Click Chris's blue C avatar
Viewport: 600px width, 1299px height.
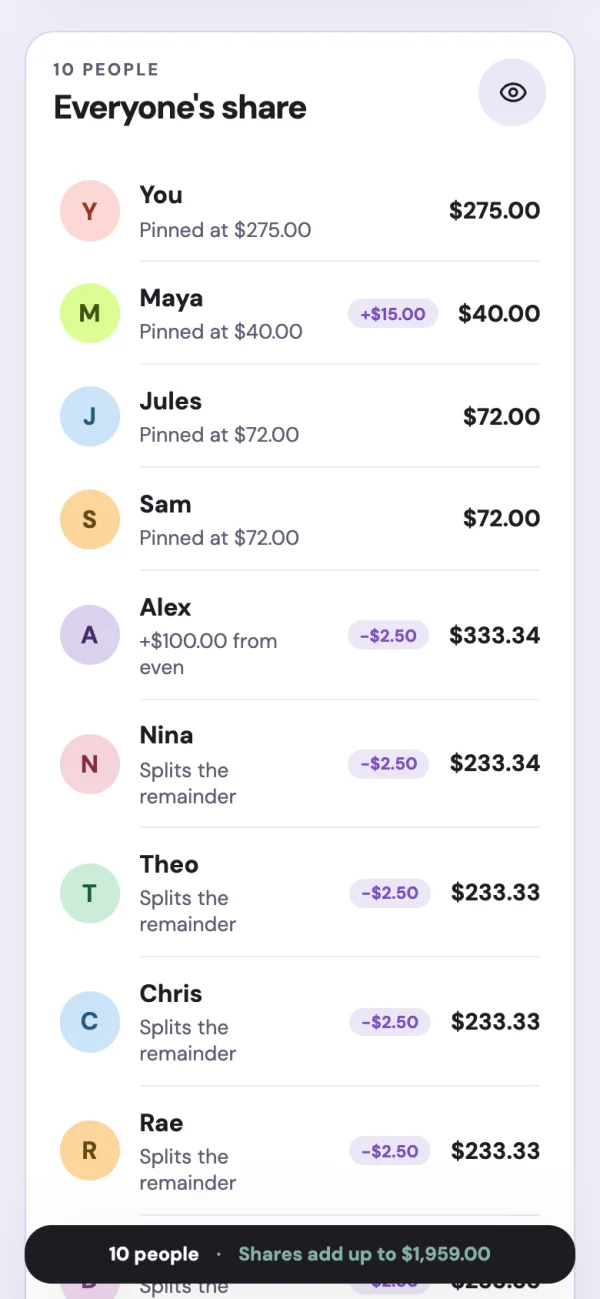click(90, 1022)
